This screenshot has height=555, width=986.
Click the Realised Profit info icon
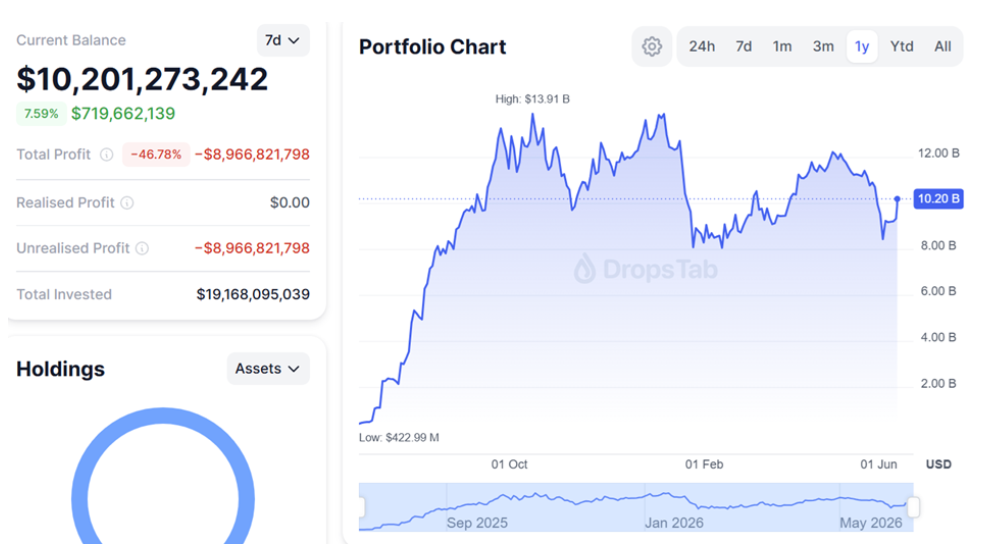point(127,203)
